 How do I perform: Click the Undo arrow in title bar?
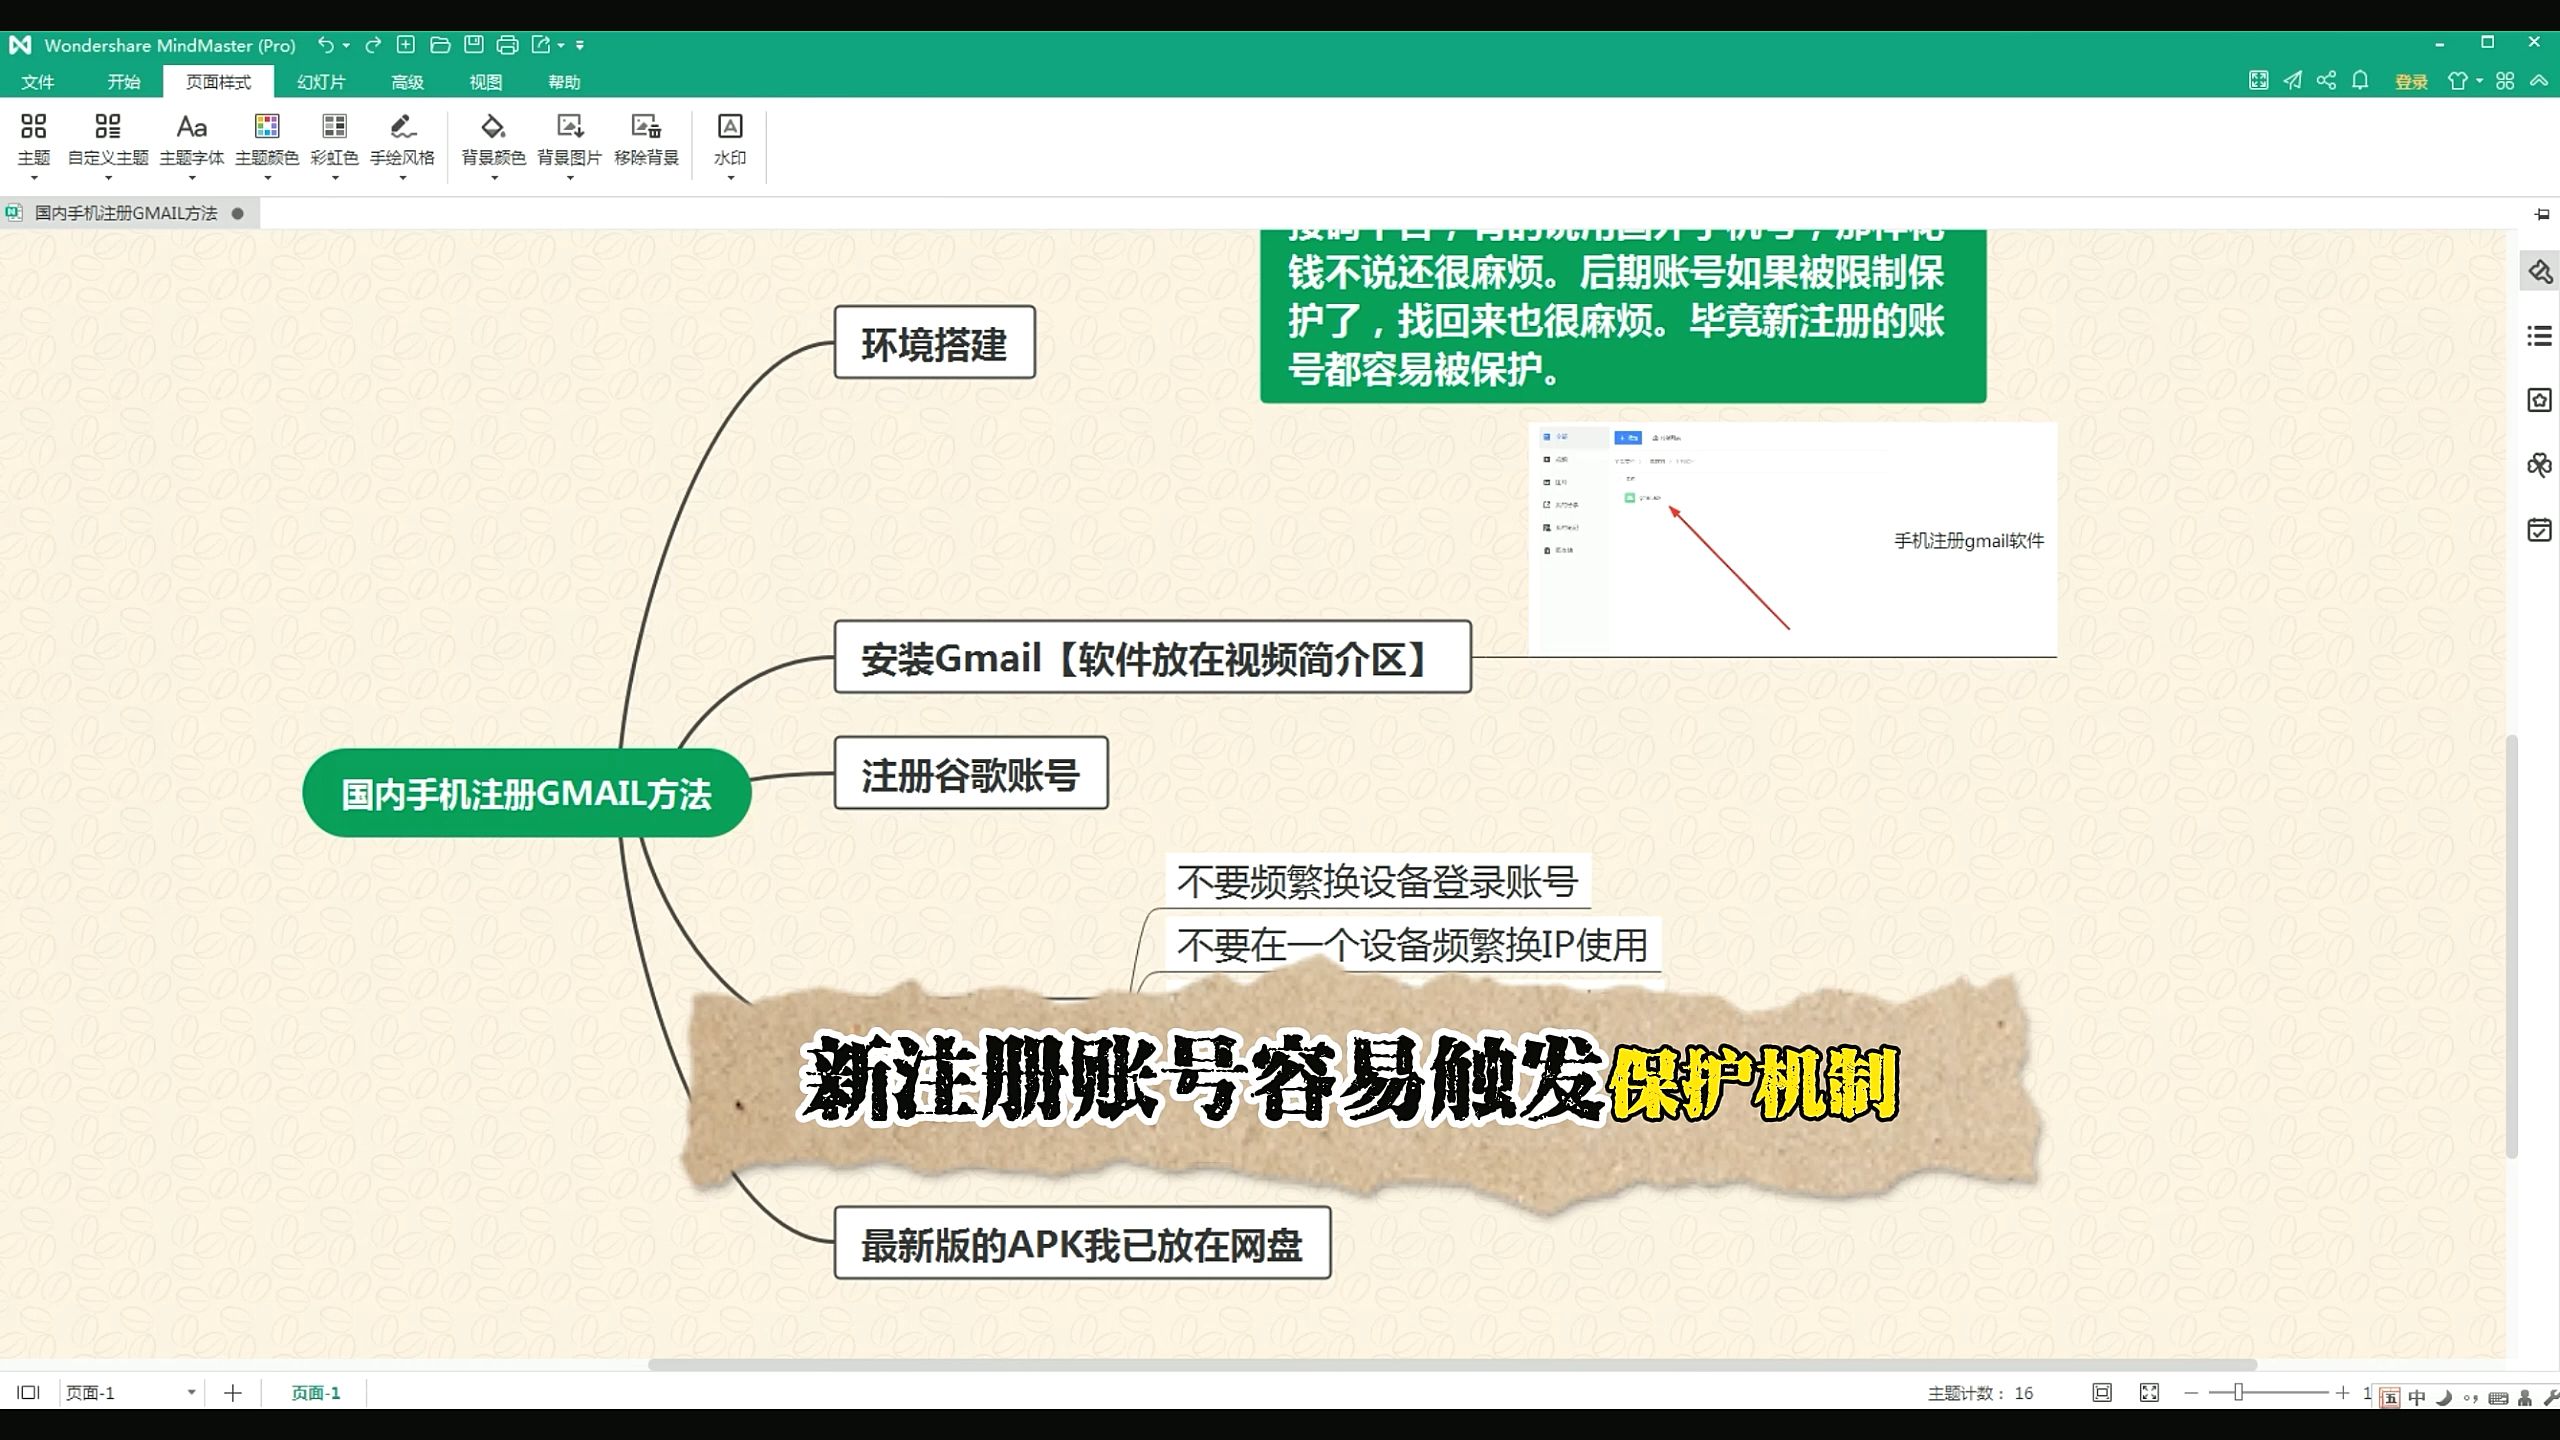click(326, 45)
